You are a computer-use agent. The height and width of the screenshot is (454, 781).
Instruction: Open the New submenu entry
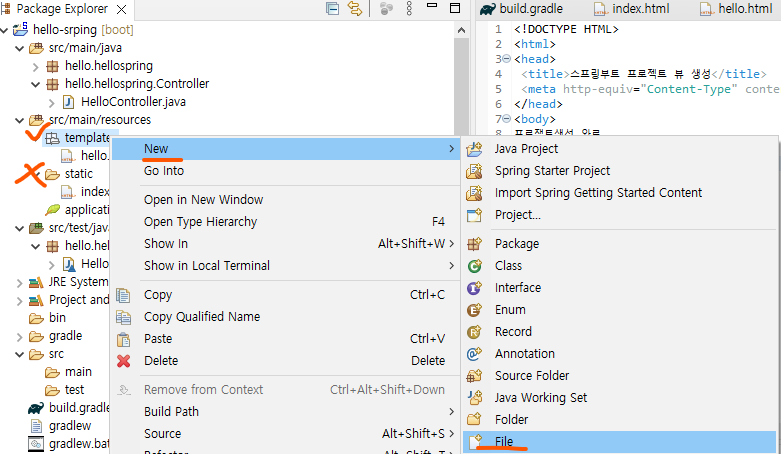tap(285, 149)
